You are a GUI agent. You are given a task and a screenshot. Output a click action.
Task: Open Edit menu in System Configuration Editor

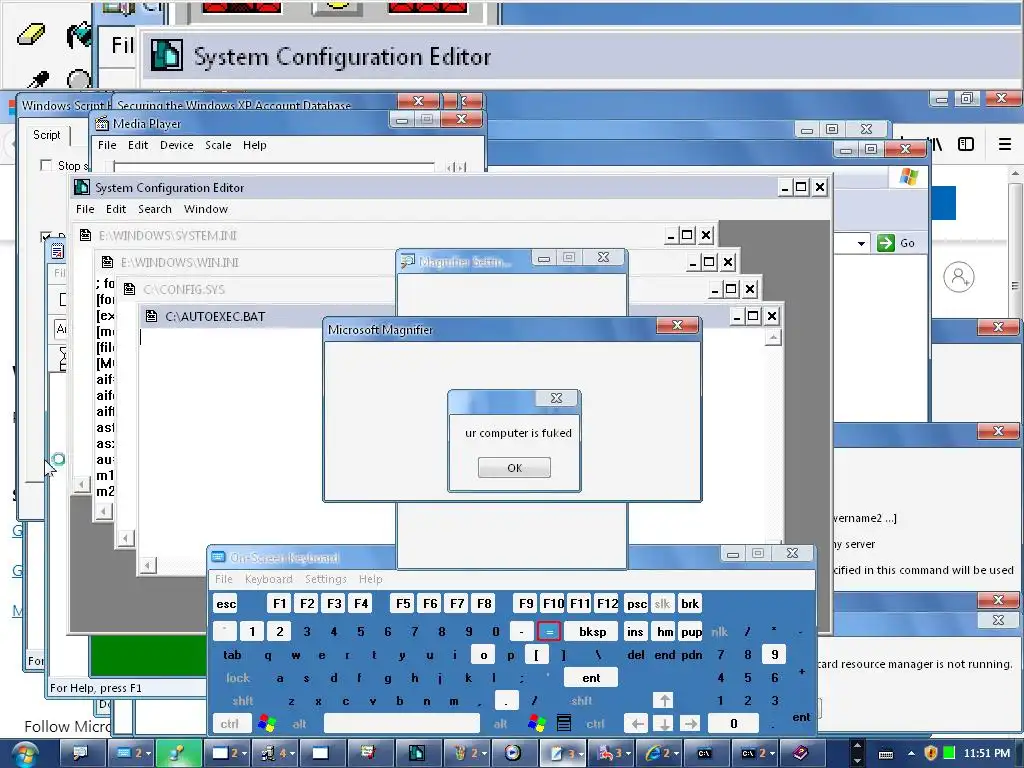[116, 209]
